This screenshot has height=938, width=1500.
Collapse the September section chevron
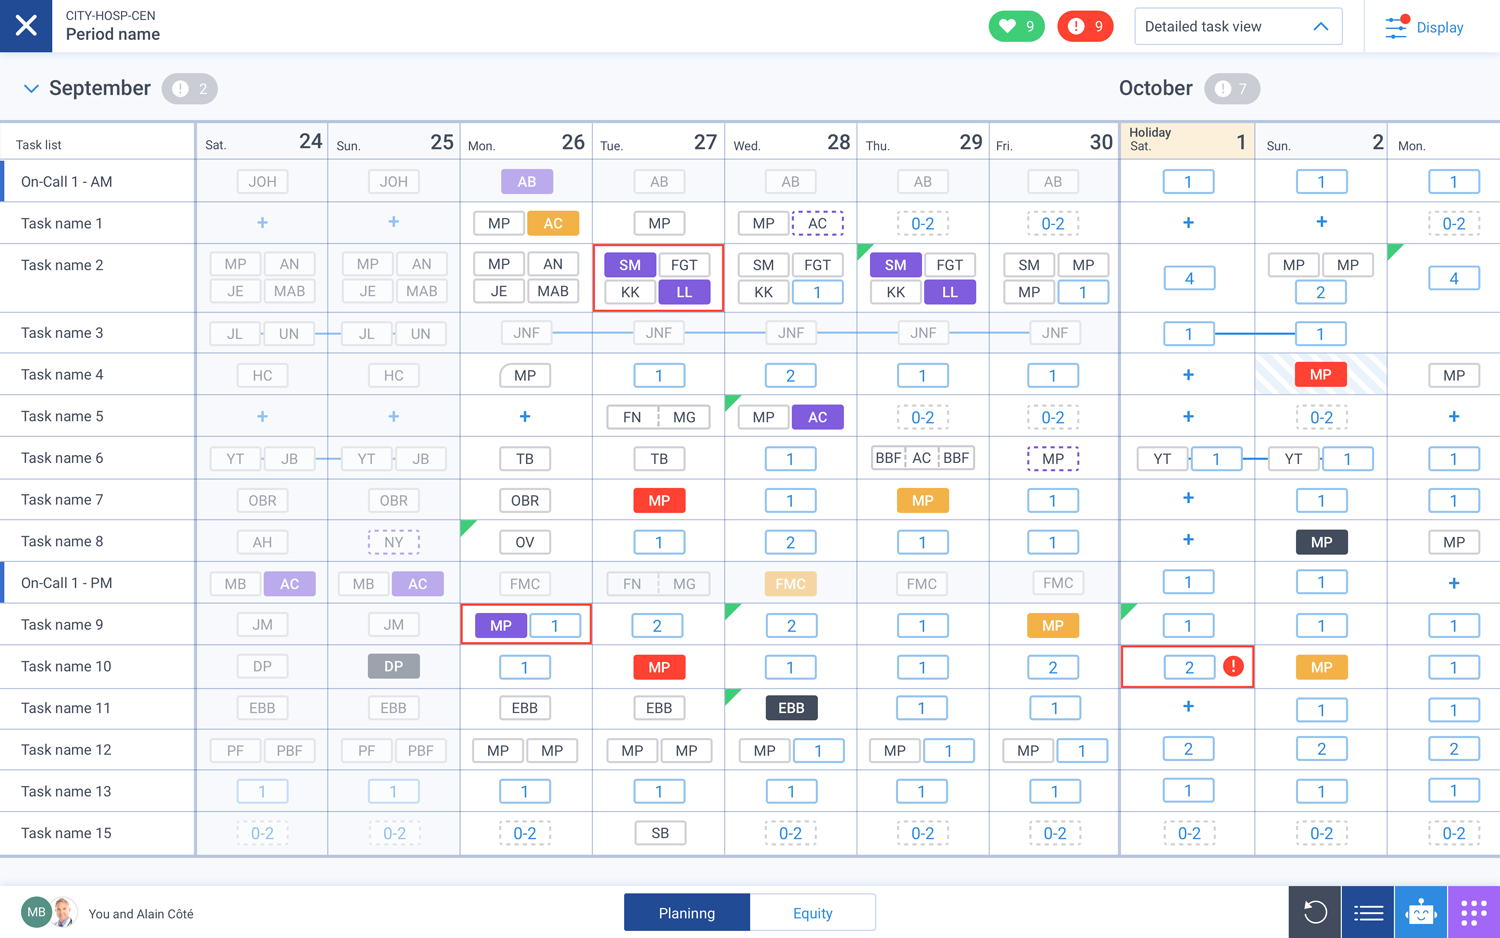pyautogui.click(x=30, y=88)
